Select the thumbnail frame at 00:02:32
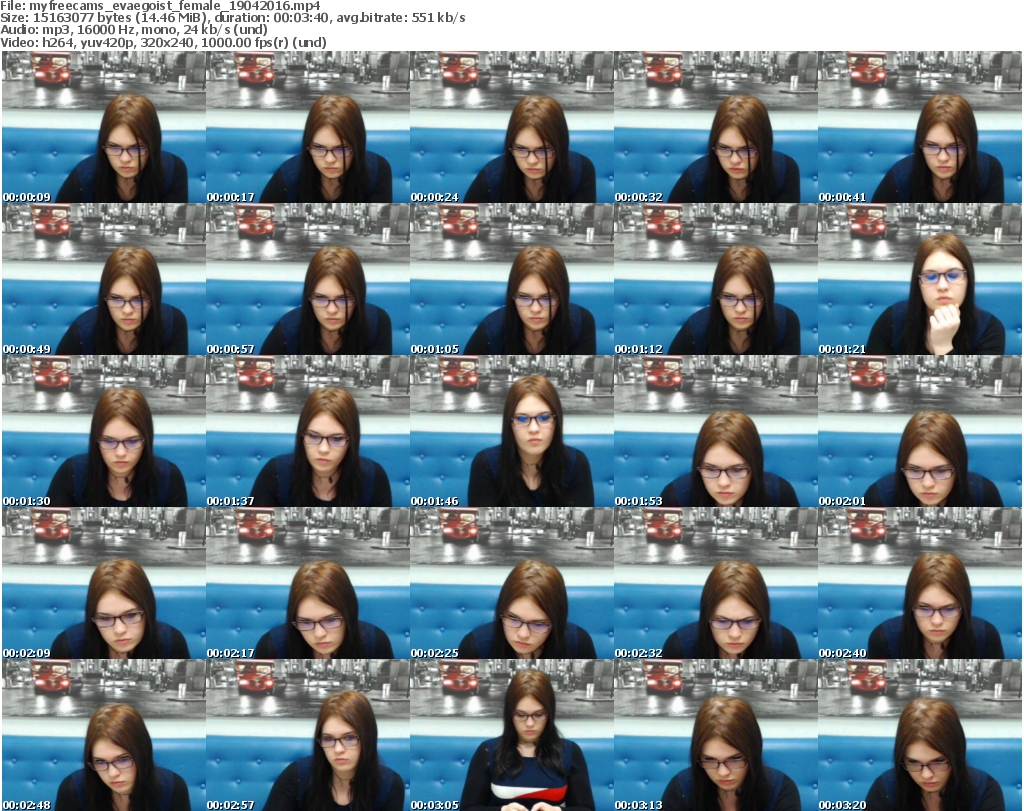The image size is (1024, 811). pyautogui.click(x=716, y=583)
